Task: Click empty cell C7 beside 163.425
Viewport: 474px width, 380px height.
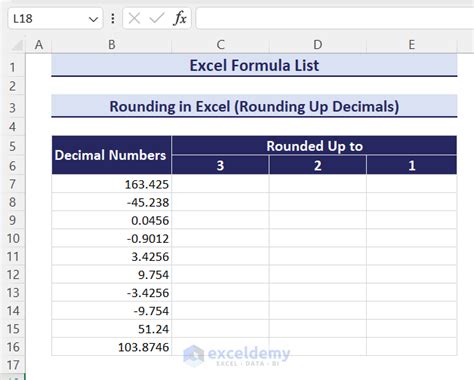Action: [x=220, y=184]
